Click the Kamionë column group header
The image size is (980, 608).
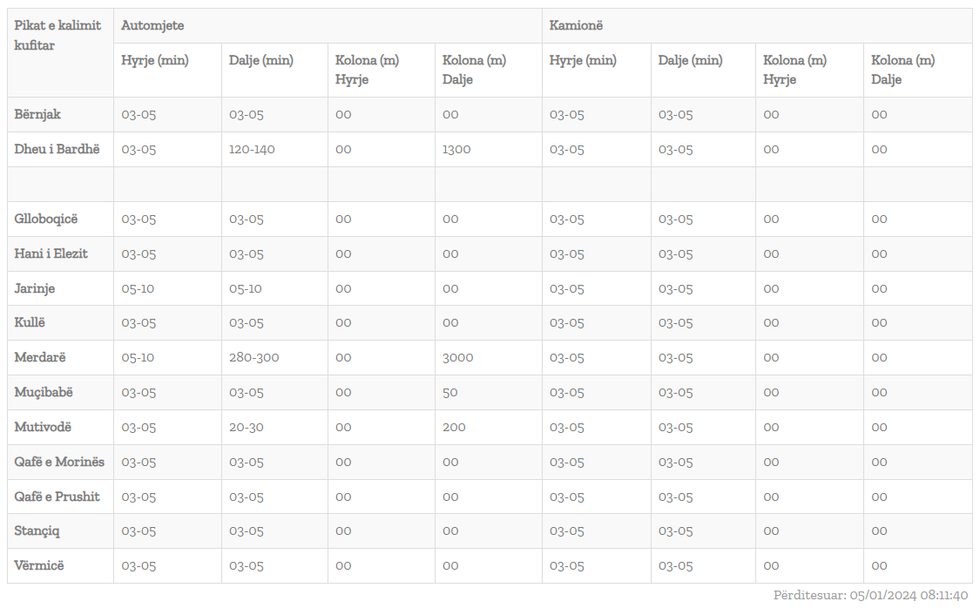(x=576, y=26)
